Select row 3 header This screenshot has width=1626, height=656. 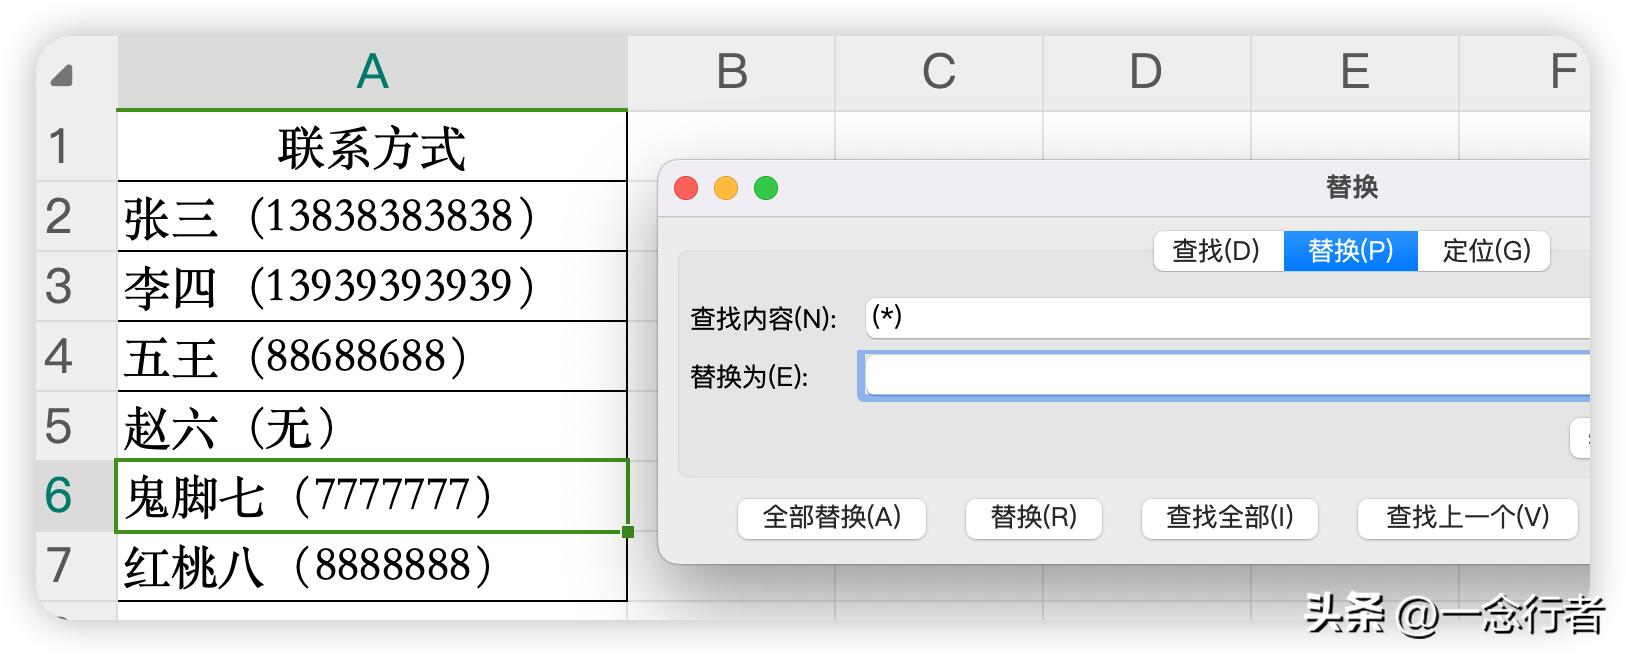59,287
